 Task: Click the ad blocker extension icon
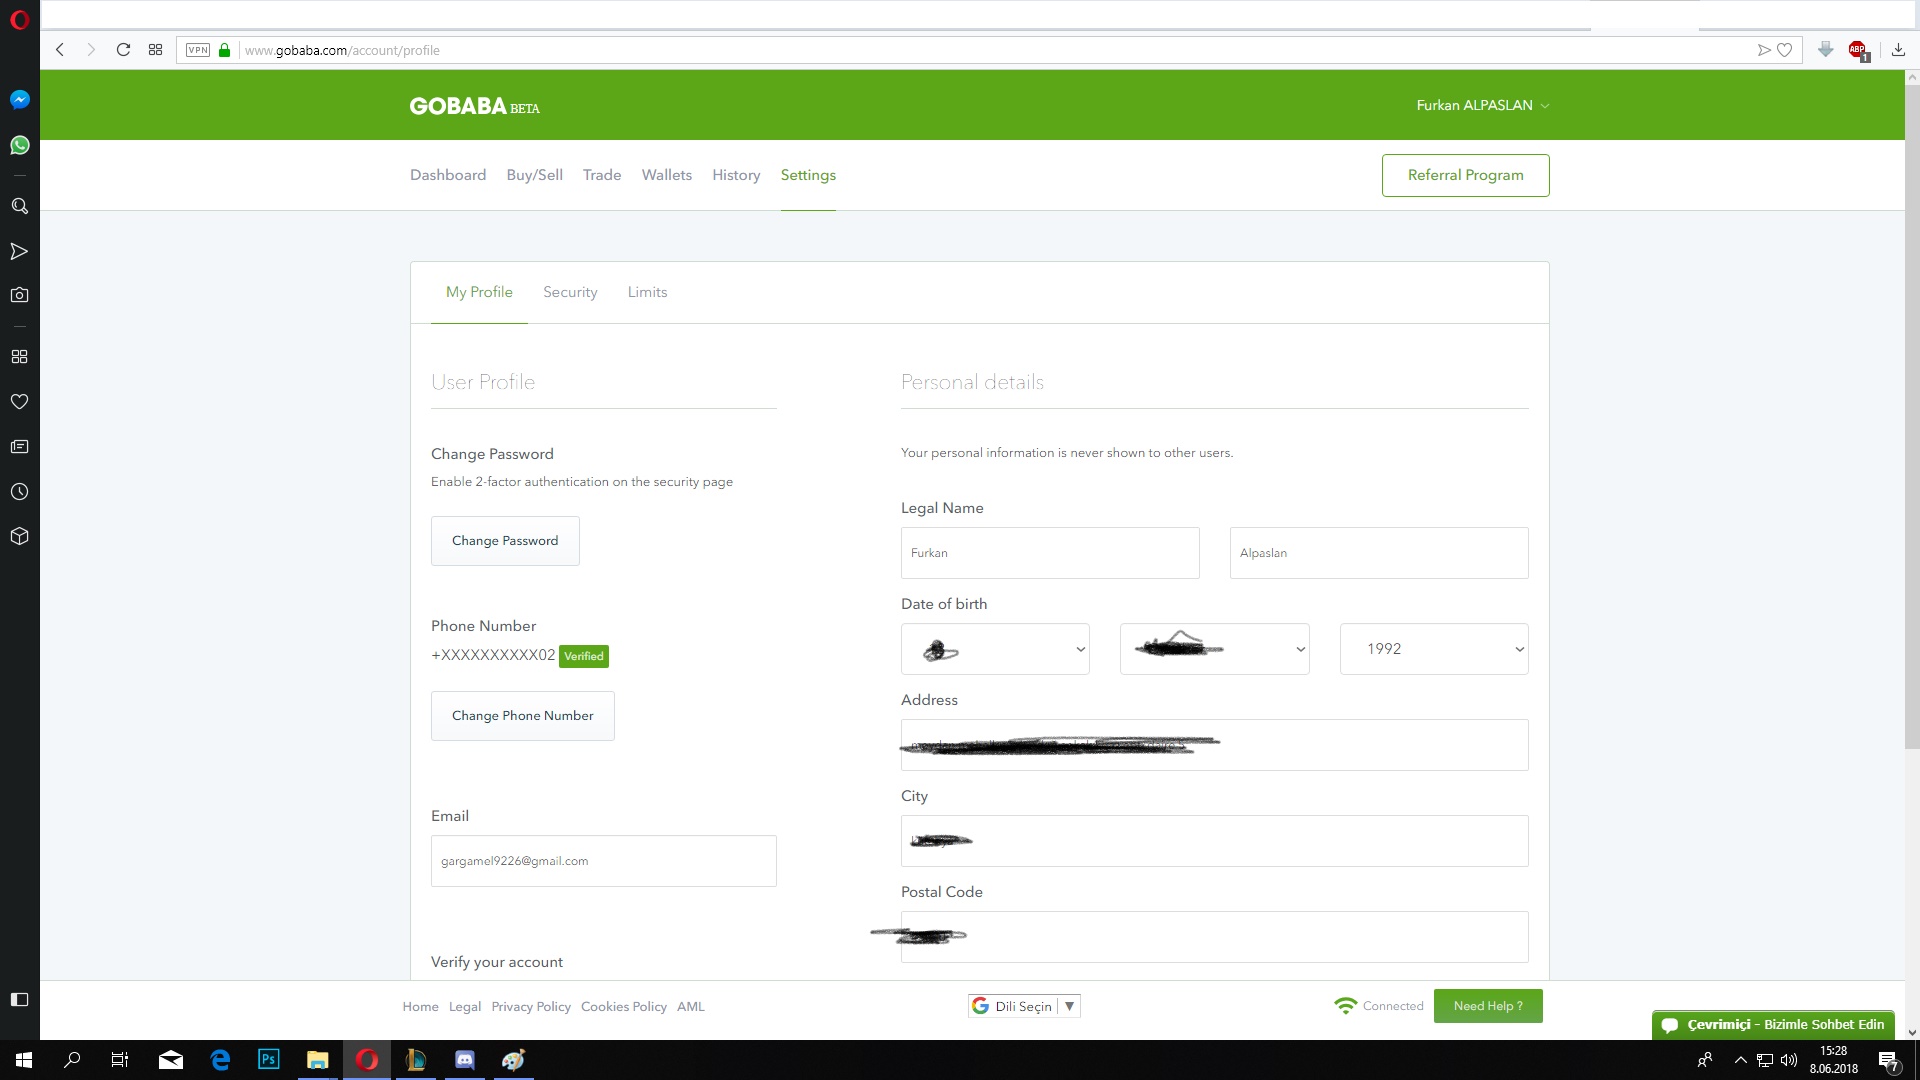tap(1858, 50)
